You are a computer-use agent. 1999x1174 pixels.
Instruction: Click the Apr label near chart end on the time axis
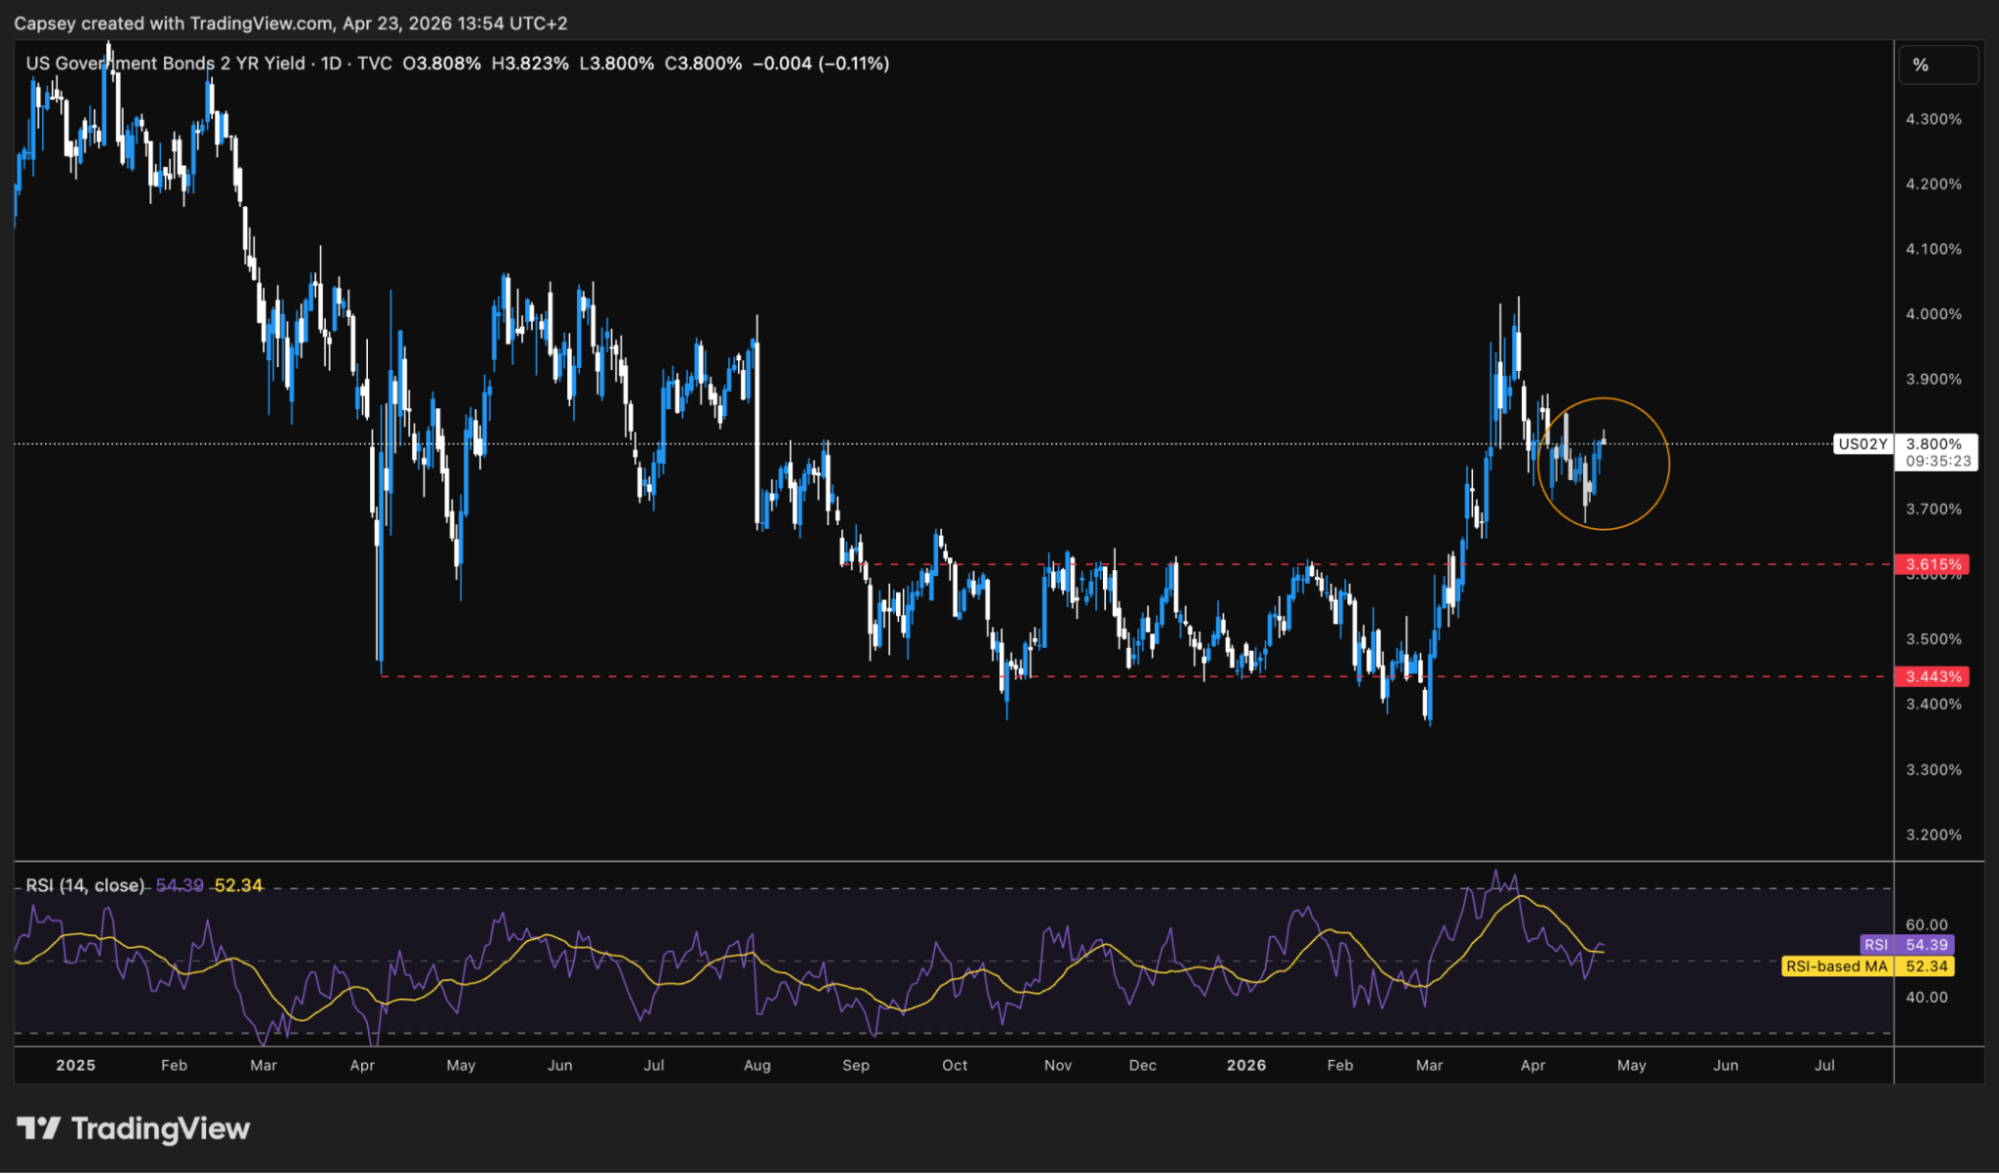tap(1532, 1065)
